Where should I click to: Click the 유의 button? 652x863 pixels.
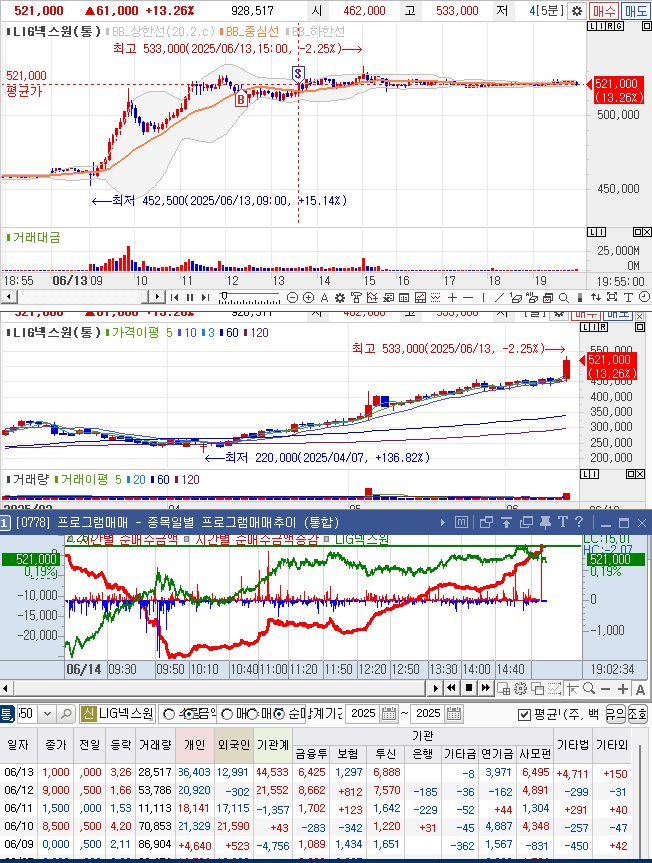point(615,714)
